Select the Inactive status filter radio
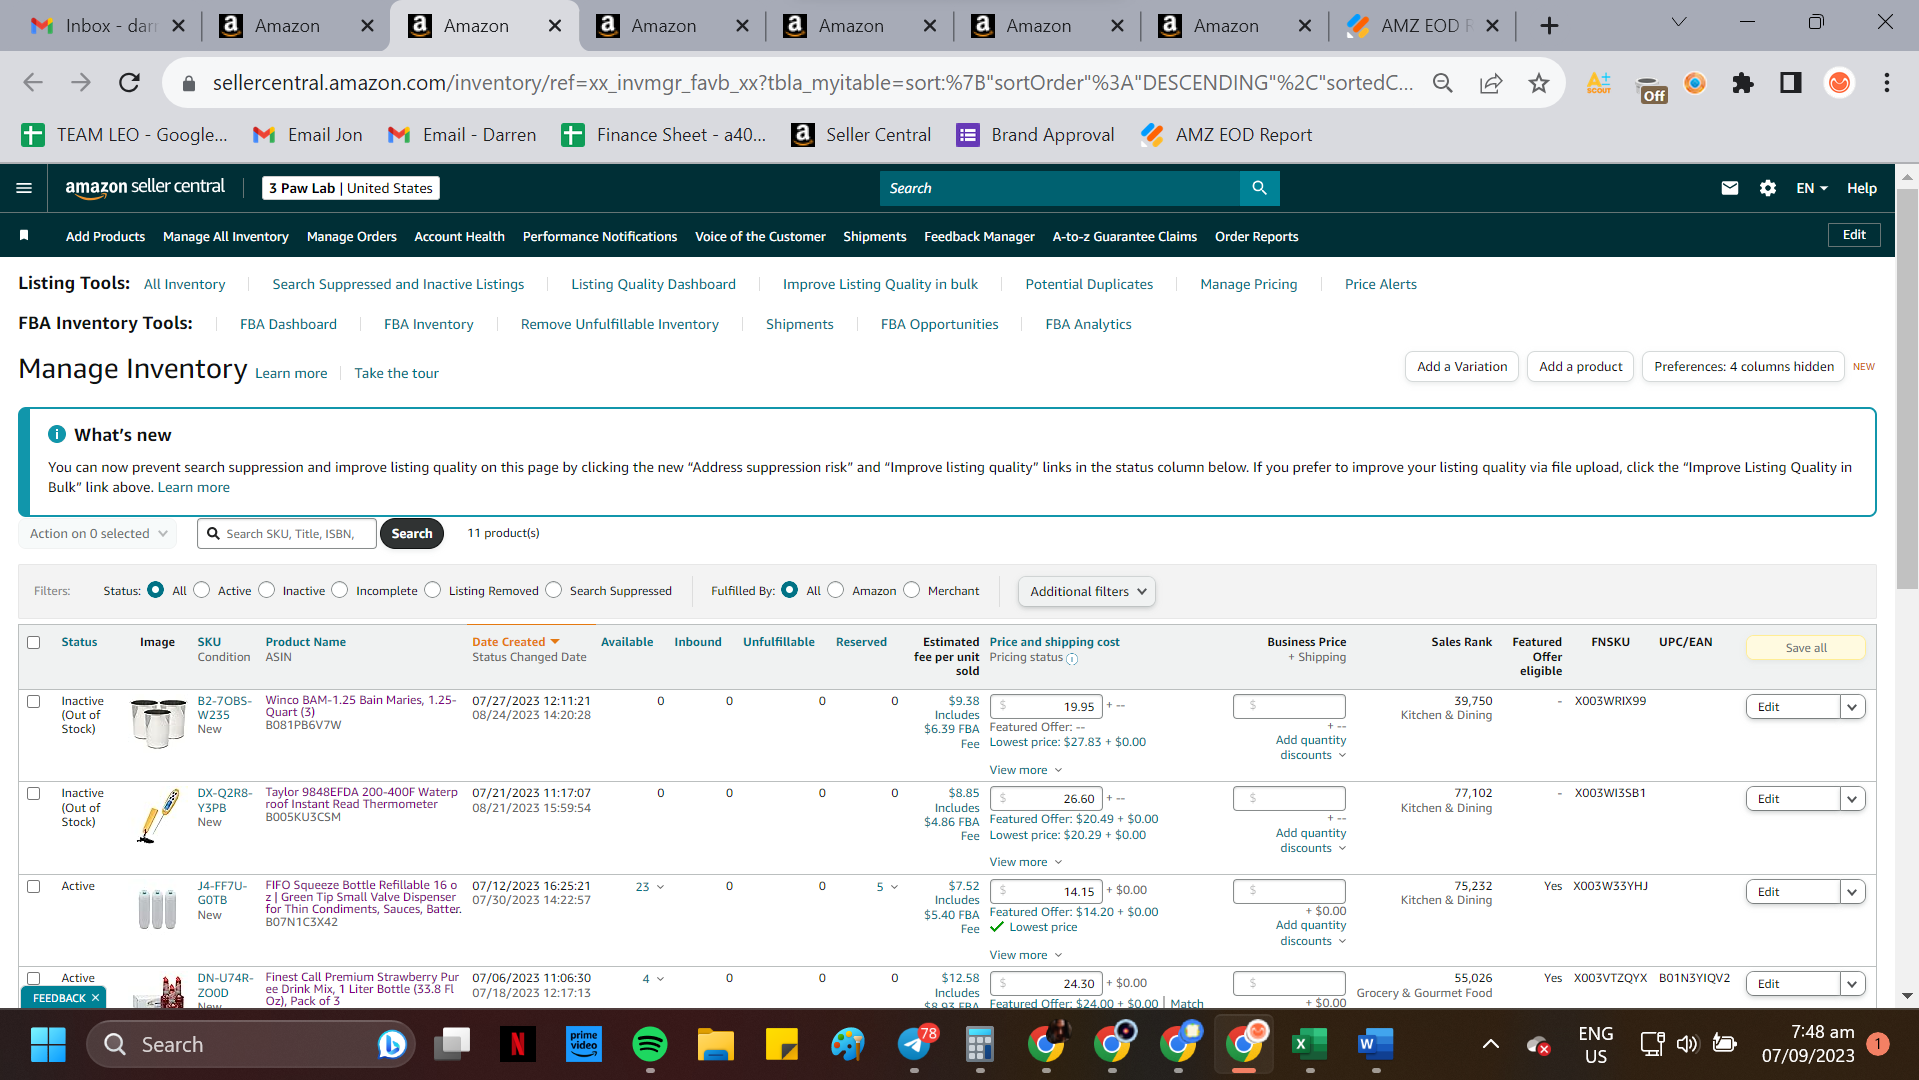This screenshot has width=1919, height=1080. click(x=267, y=590)
